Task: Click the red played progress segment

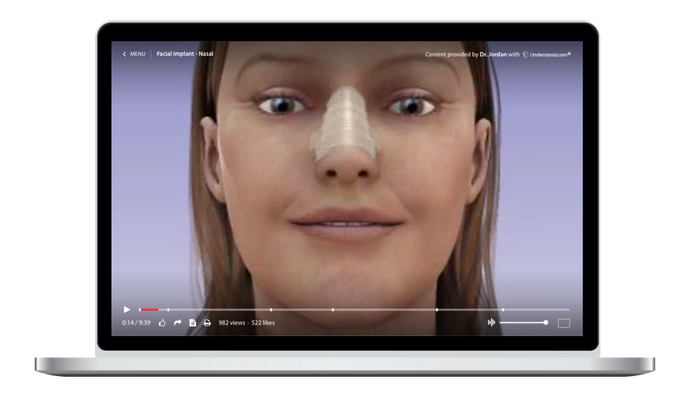Action: click(x=149, y=310)
